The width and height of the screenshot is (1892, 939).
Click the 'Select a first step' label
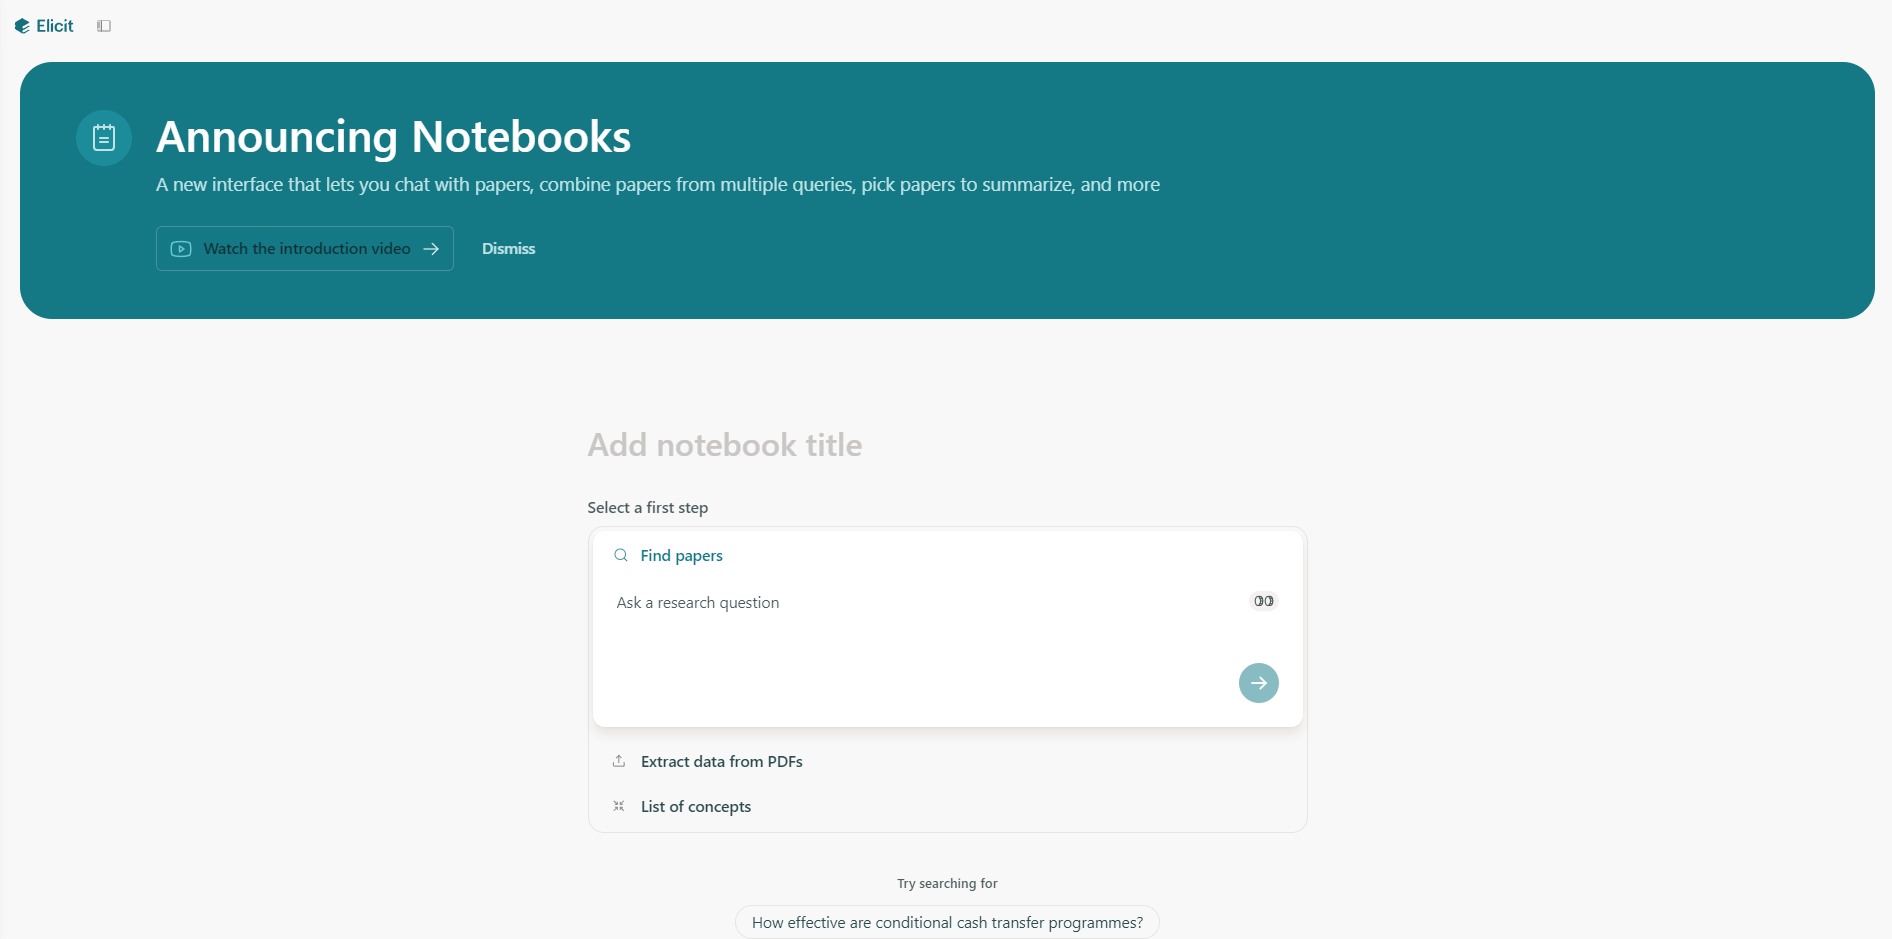[648, 508]
